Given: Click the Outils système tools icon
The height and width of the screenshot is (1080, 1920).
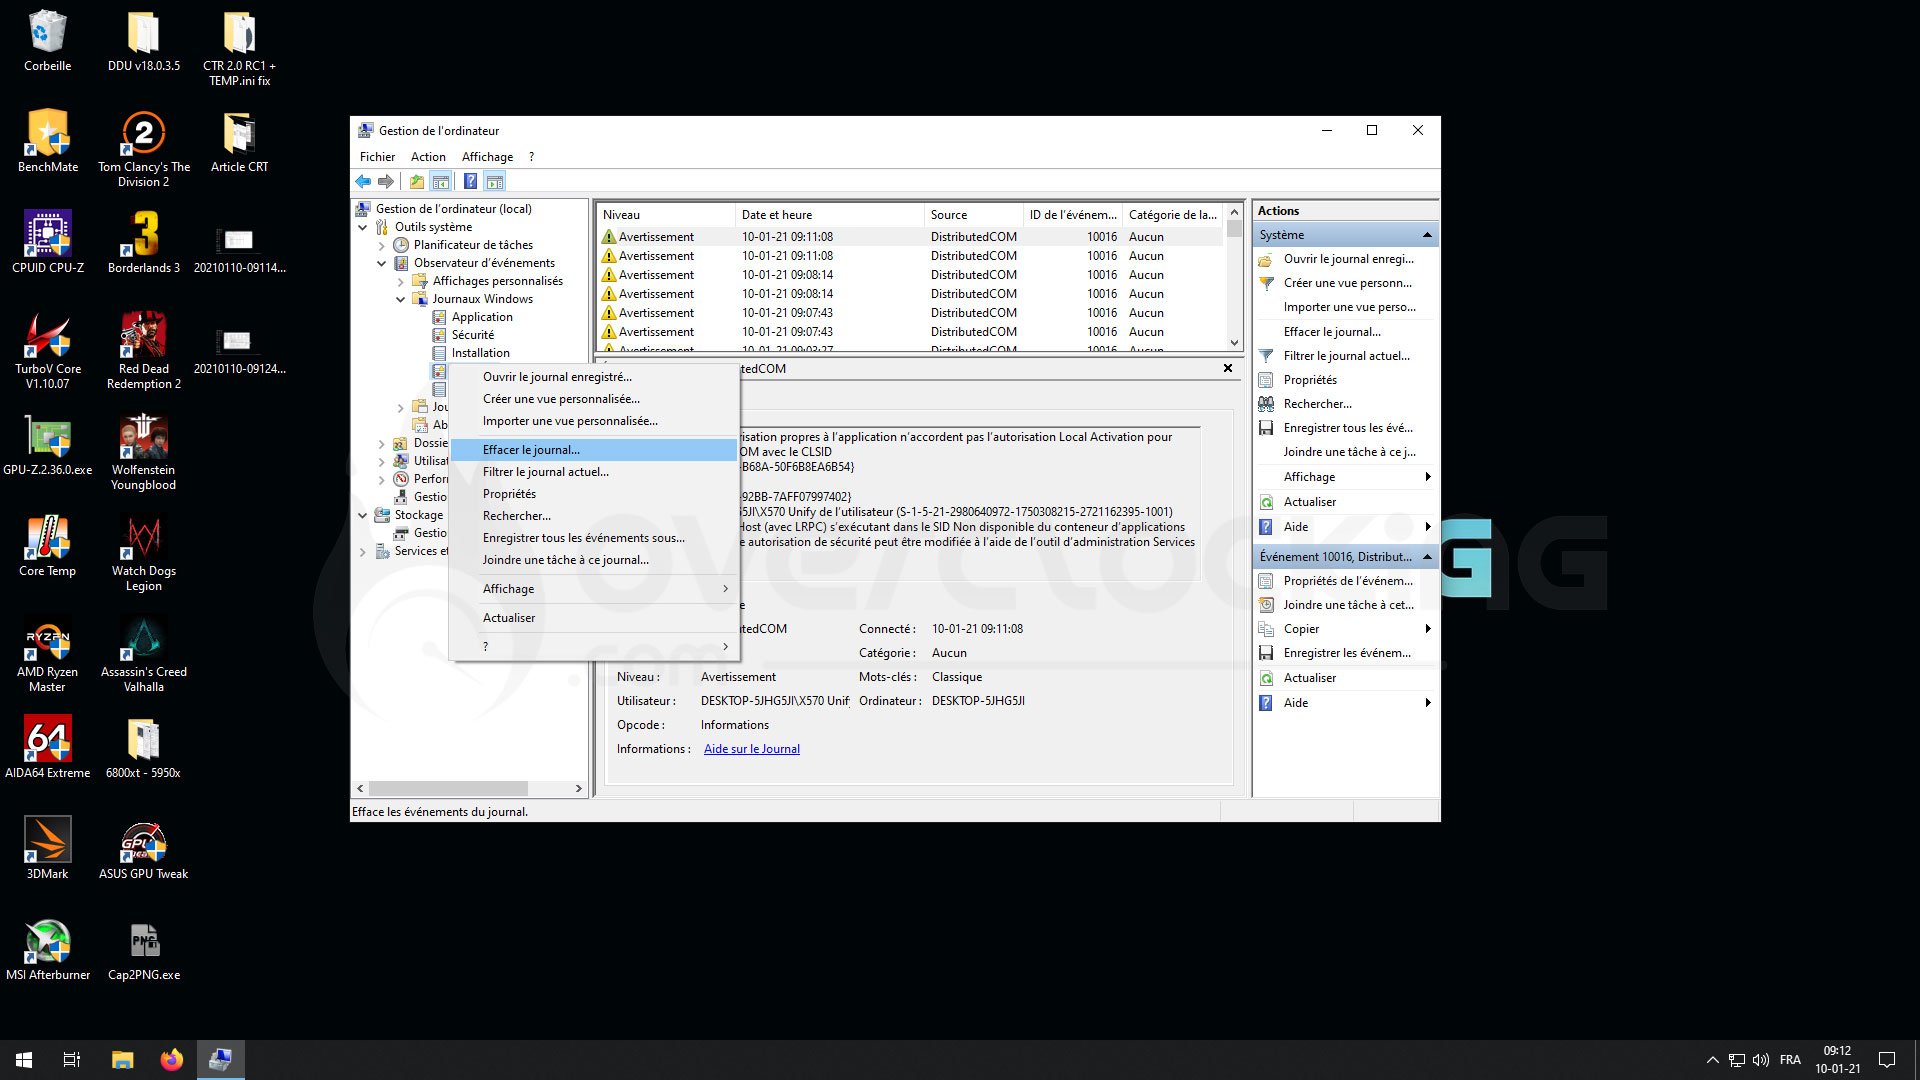Looking at the screenshot, I should (x=382, y=227).
